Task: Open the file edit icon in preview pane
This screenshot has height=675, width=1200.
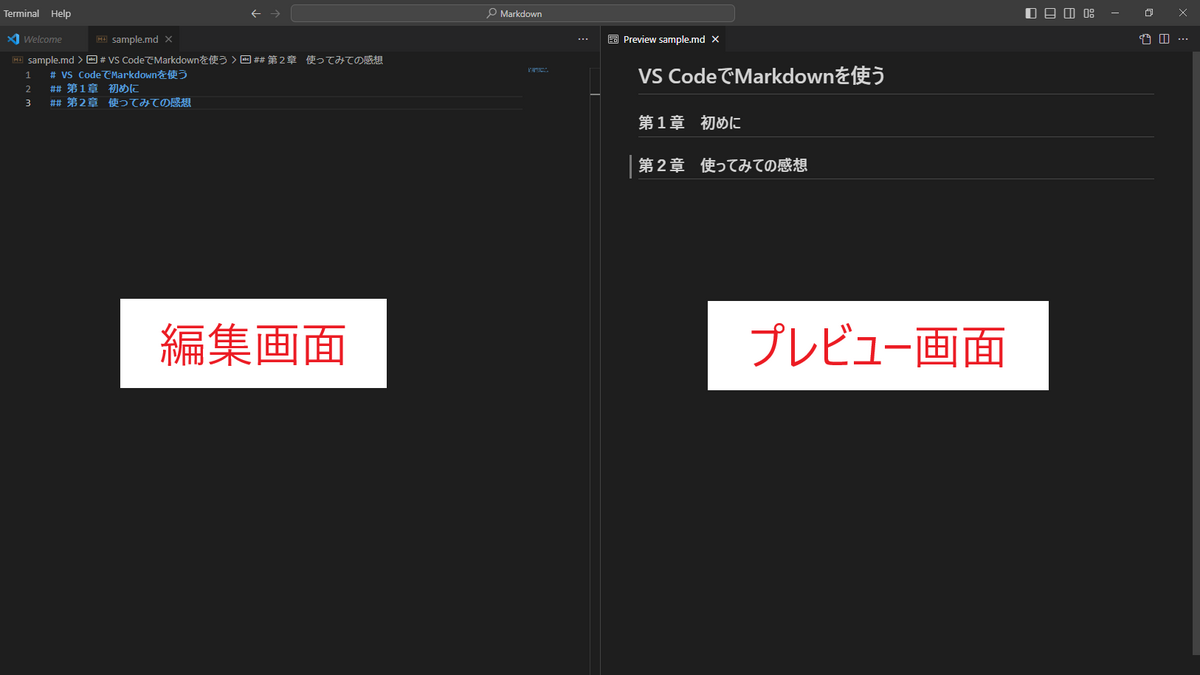Action: [1144, 38]
